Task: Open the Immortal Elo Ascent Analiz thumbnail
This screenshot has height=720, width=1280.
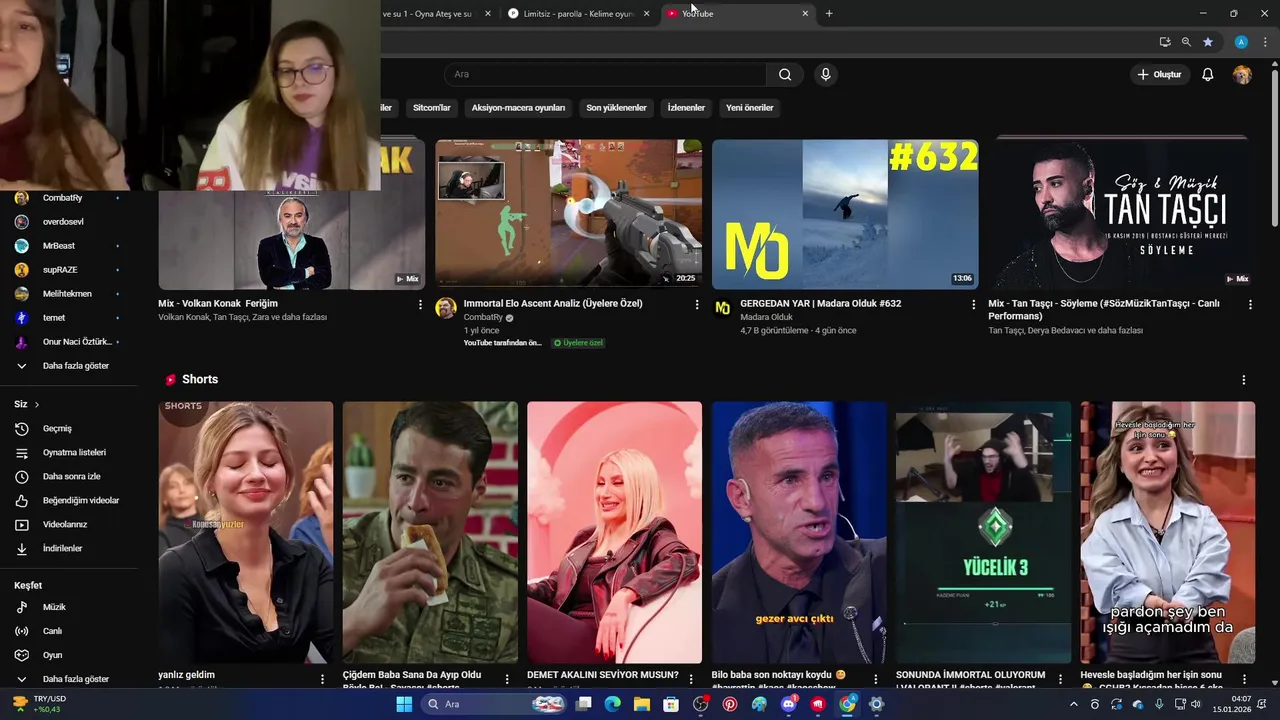Action: click(x=568, y=213)
